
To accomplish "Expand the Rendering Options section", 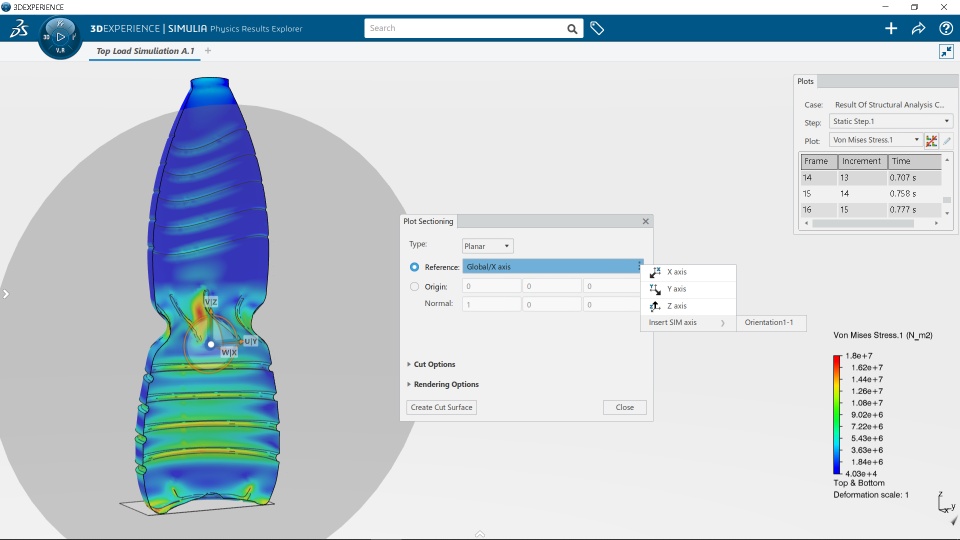I will pos(443,384).
